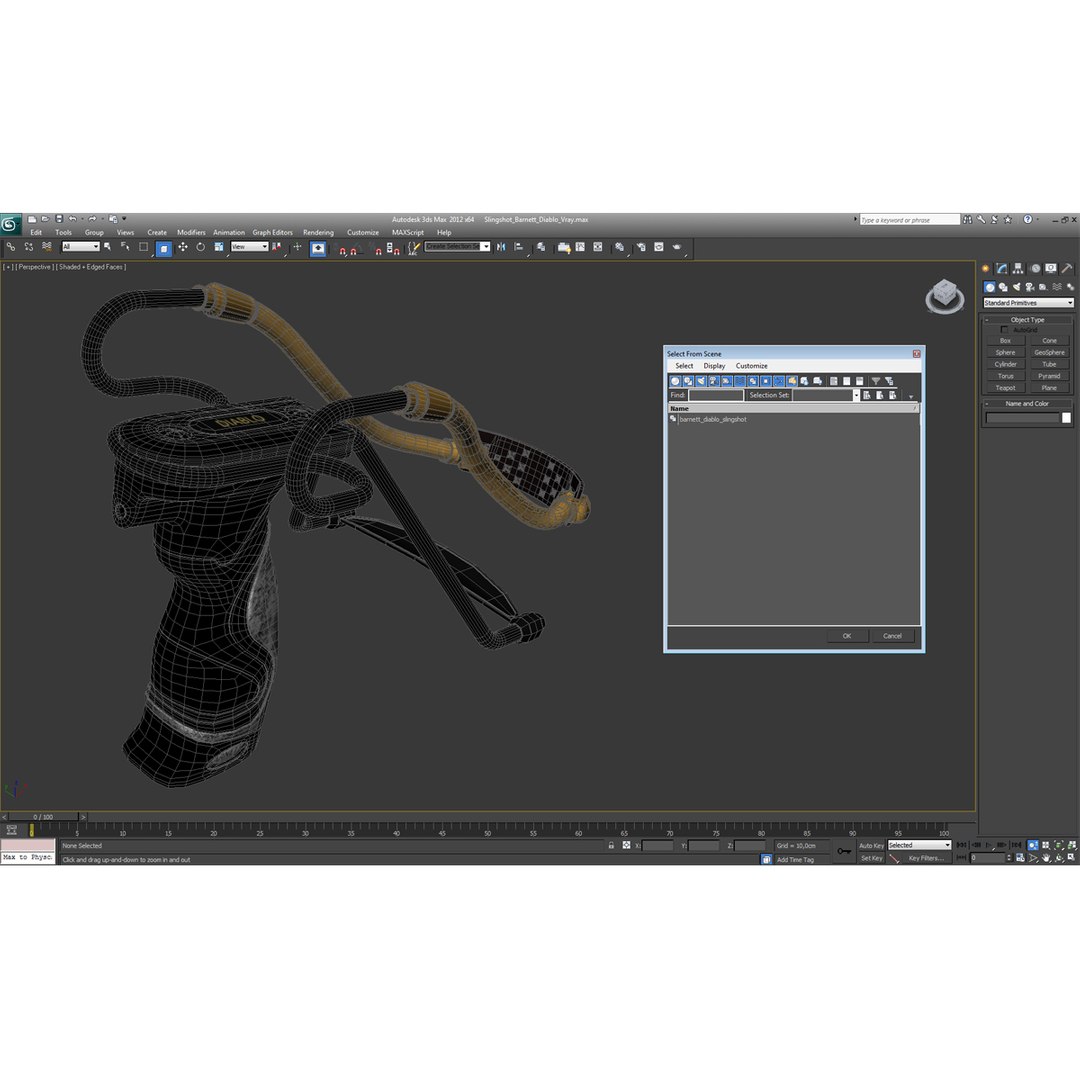1080x1080 pixels.
Task: Click the Select and Link tool
Action: [10, 247]
